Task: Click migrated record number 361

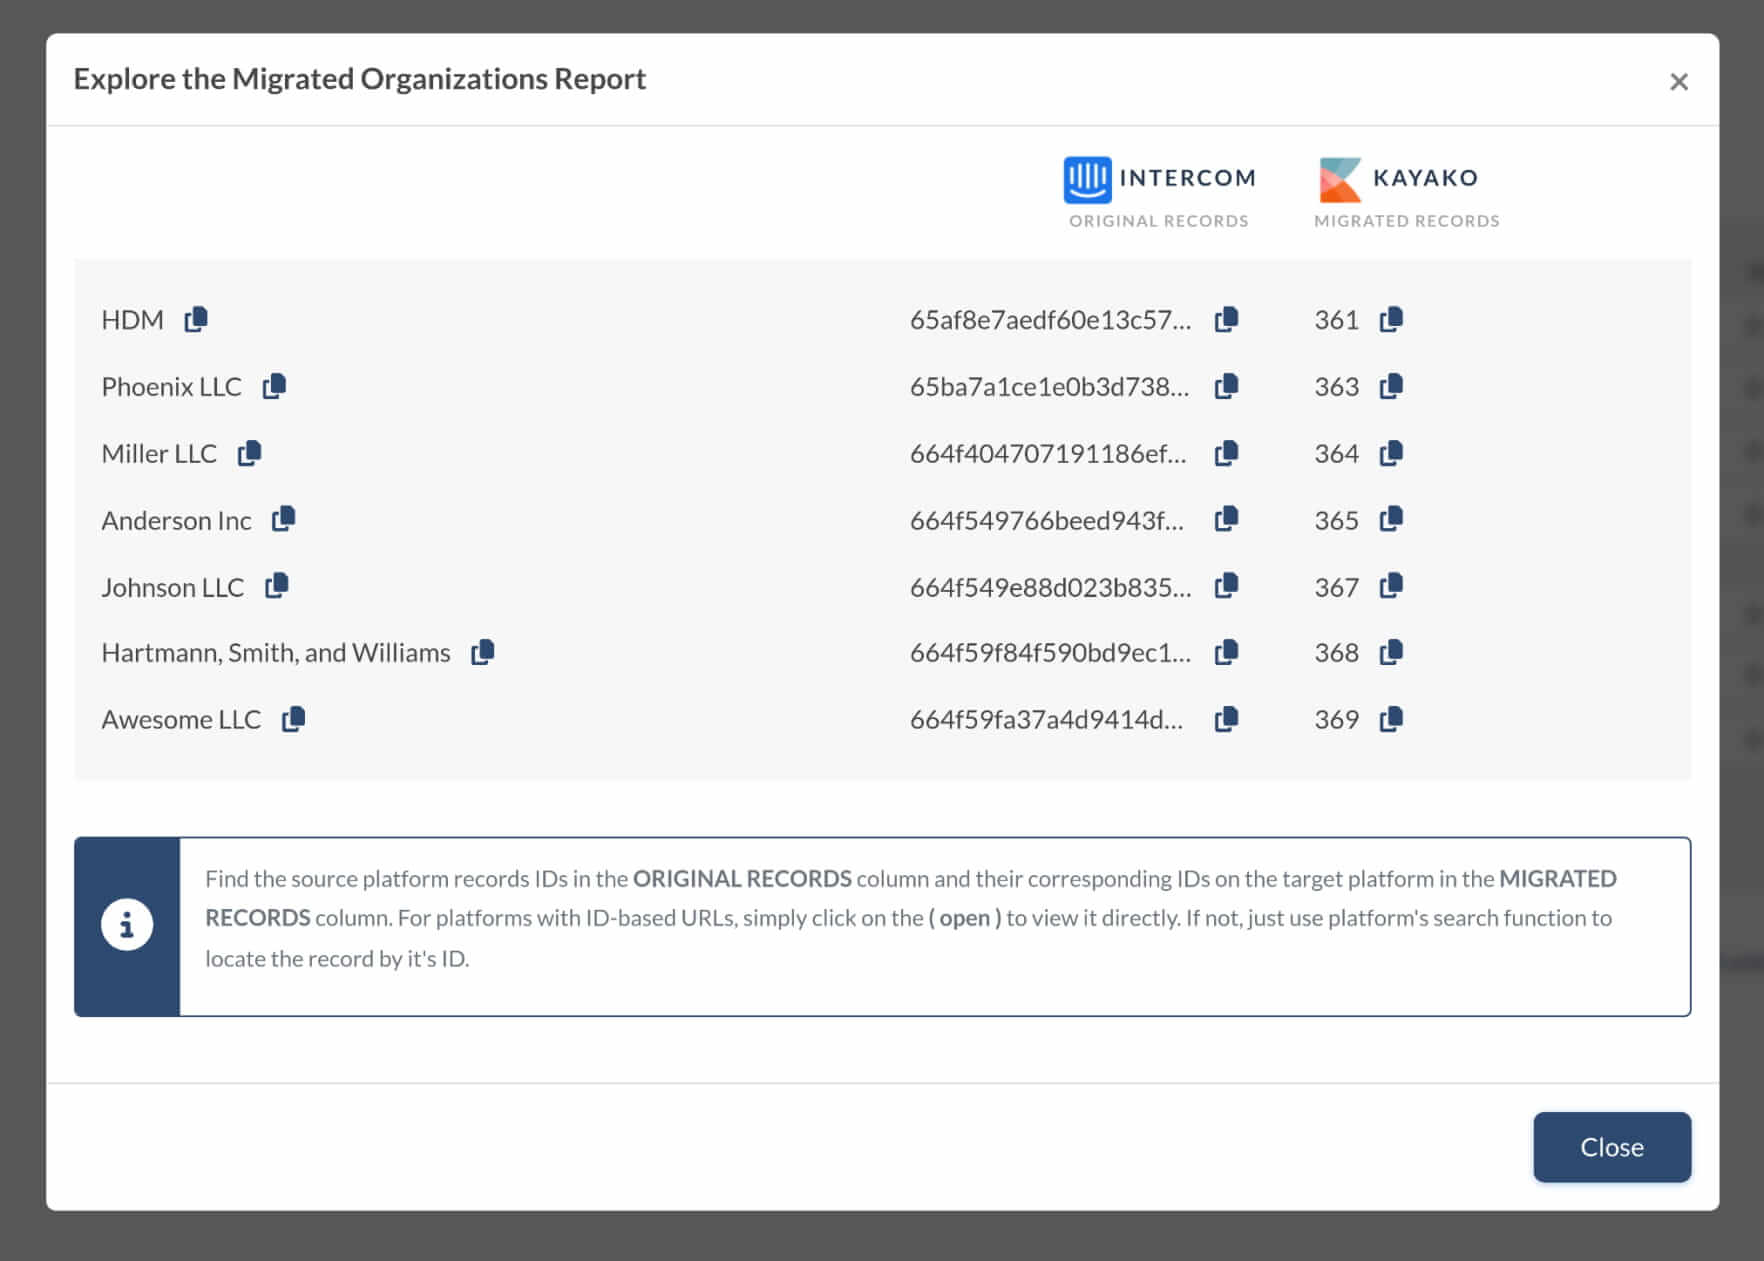Action: pos(1336,320)
